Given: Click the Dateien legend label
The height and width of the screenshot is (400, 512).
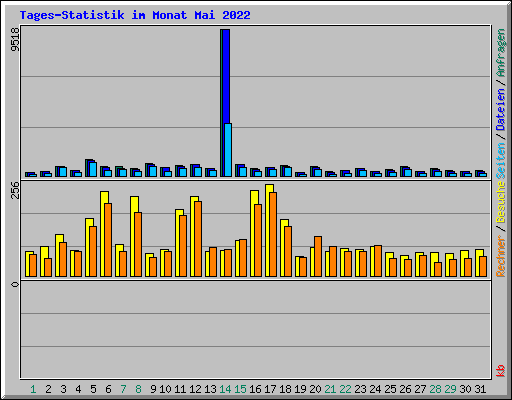Looking at the screenshot, I should tap(501, 109).
